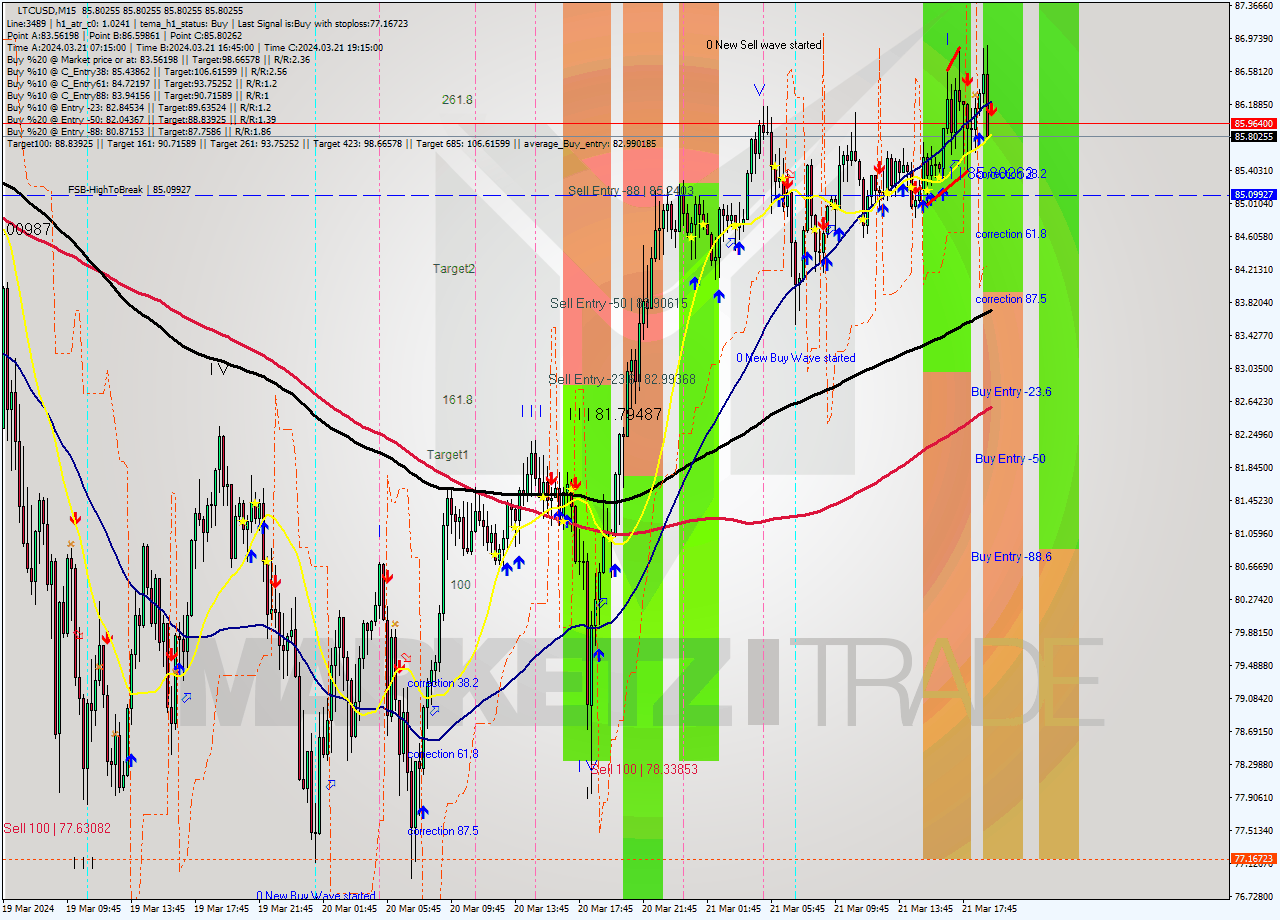Select the 'Target1' label
This screenshot has width=1280, height=920.
click(x=448, y=455)
